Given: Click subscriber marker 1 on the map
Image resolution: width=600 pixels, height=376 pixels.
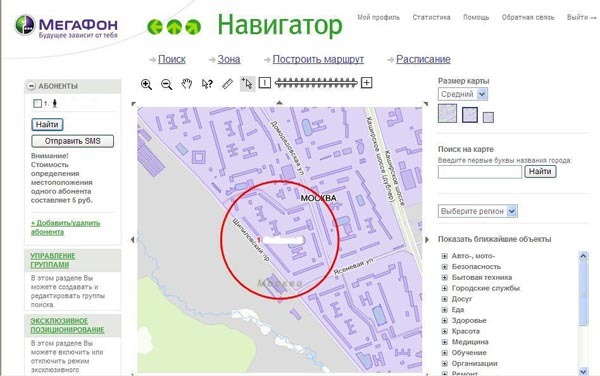Looking at the screenshot, I should (x=259, y=240).
